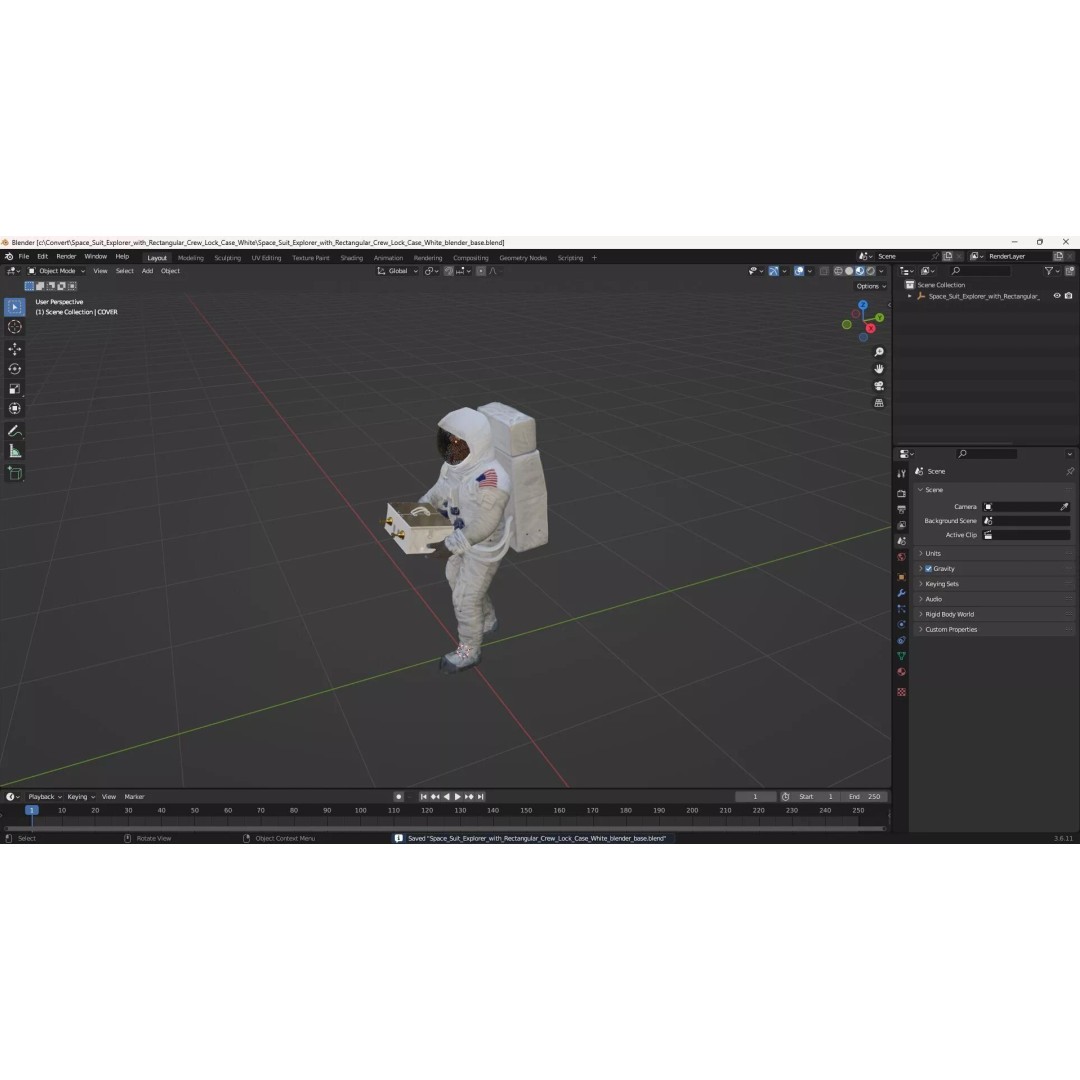The width and height of the screenshot is (1080, 1080).
Task: Select the Annotate tool
Action: pyautogui.click(x=14, y=431)
